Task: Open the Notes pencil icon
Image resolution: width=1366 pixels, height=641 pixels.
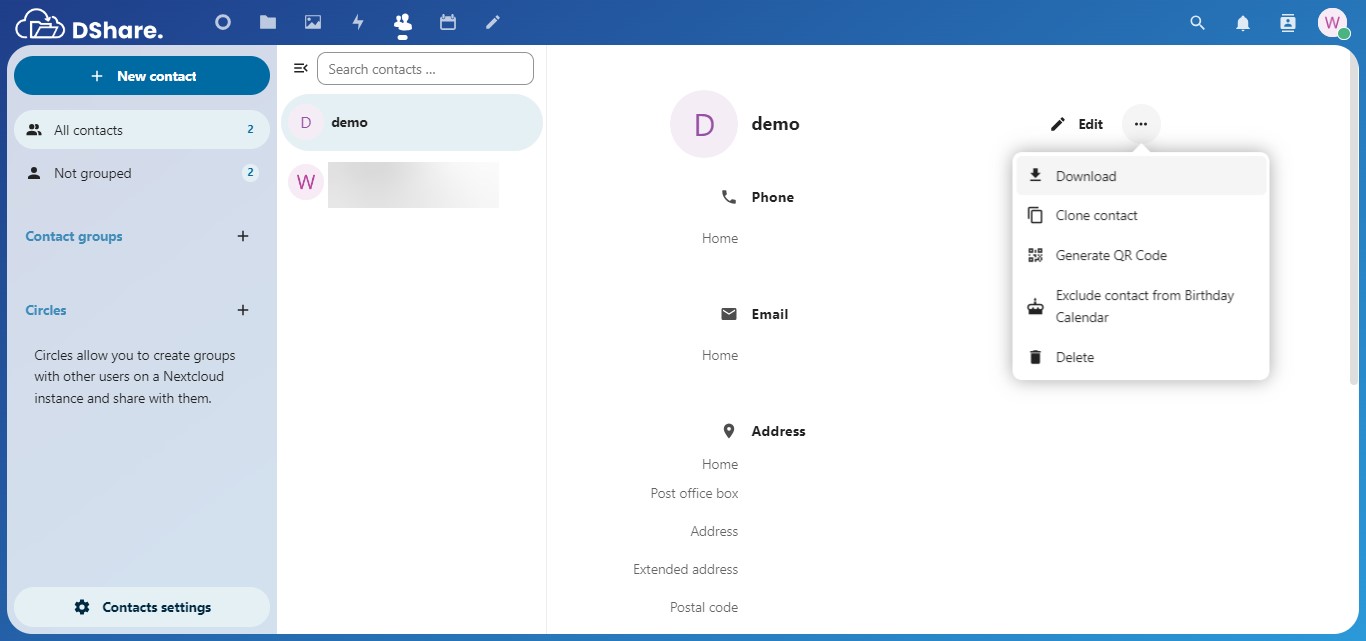Action: pos(492,22)
